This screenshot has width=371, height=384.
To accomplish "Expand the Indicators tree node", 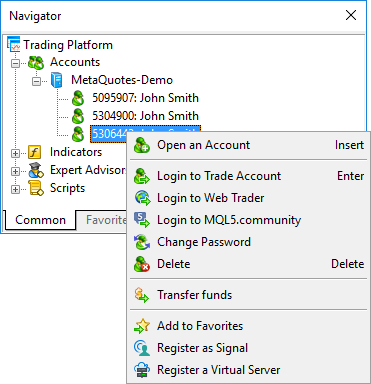I will pyautogui.click(x=15, y=153).
